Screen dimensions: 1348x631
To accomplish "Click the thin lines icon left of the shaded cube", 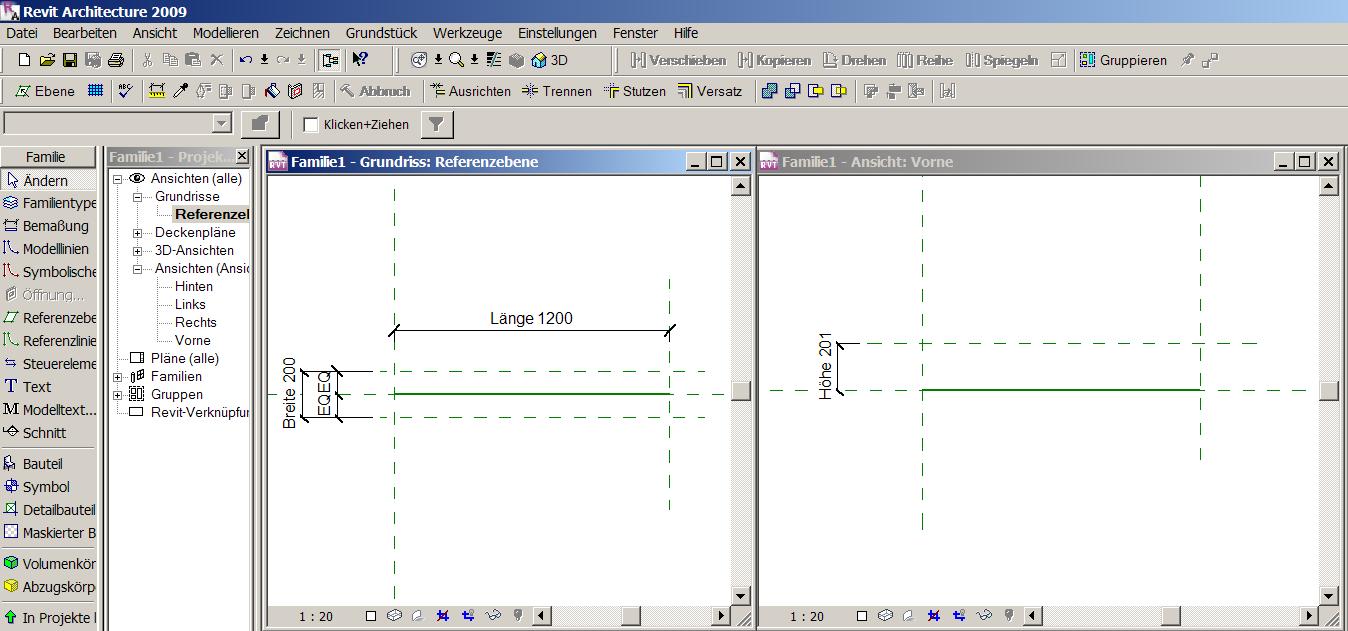I will (494, 60).
